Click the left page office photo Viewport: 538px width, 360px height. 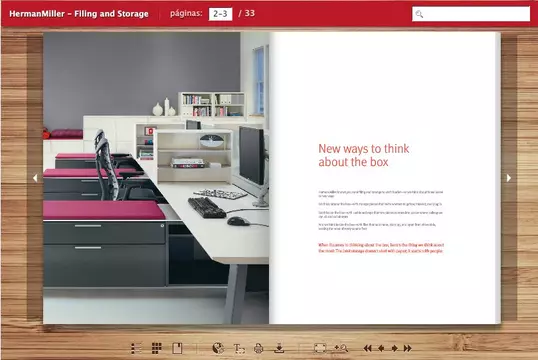point(156,178)
